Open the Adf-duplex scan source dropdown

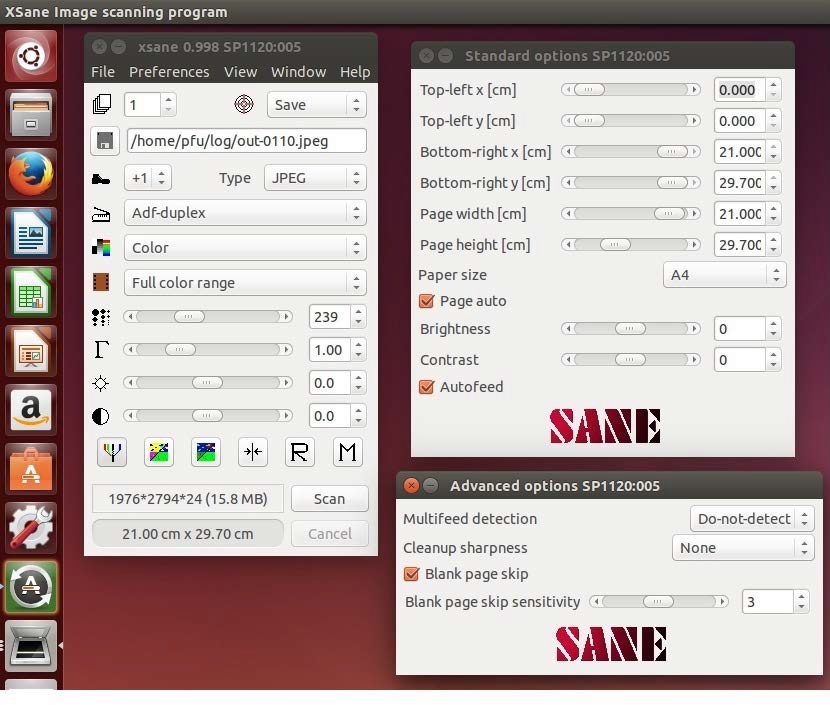244,213
